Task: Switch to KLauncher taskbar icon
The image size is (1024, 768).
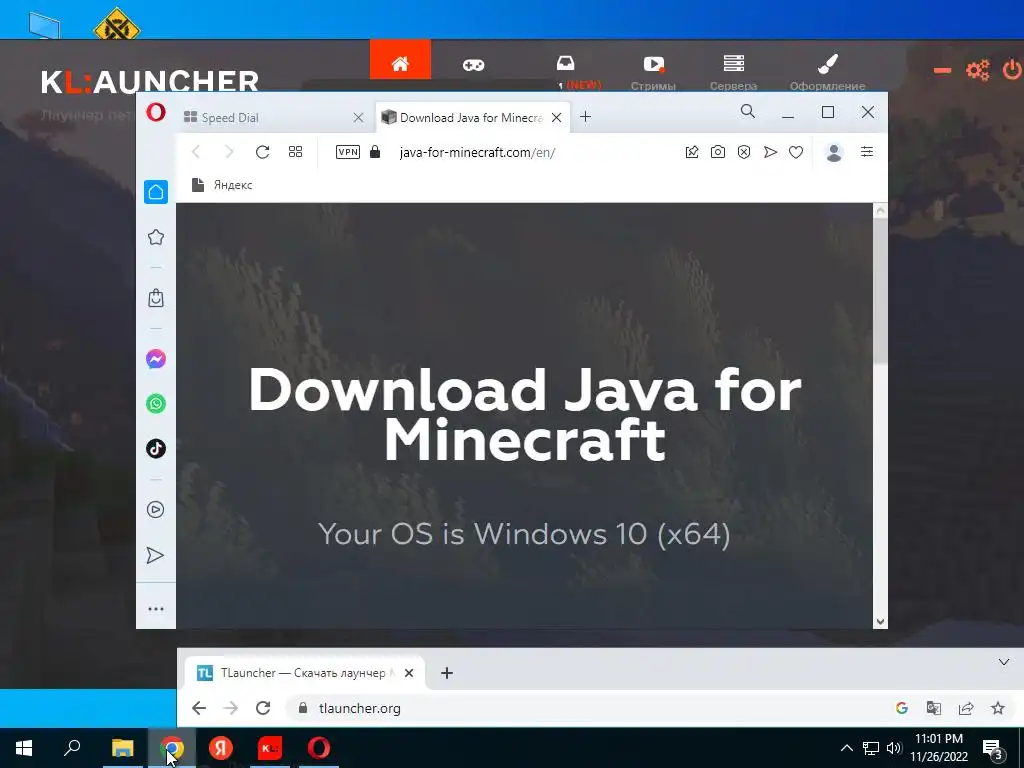Action: click(270, 748)
